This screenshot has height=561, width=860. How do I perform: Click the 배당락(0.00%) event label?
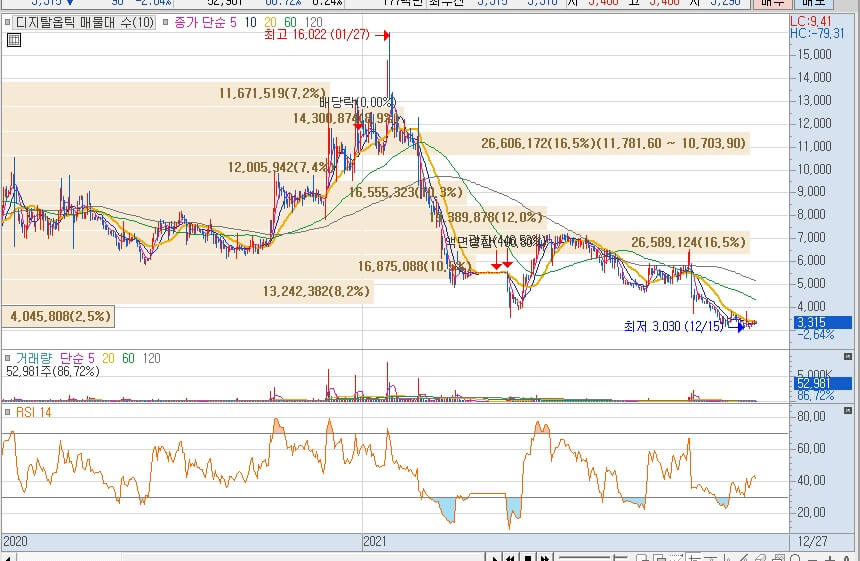(x=358, y=103)
